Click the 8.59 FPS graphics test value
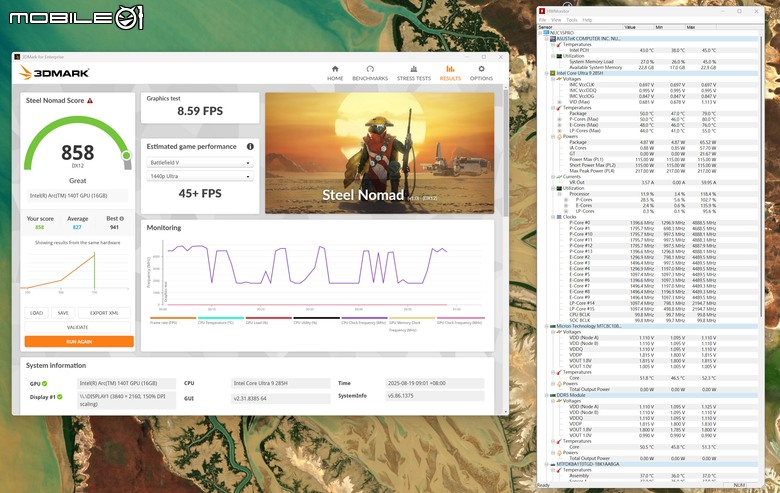 click(200, 111)
